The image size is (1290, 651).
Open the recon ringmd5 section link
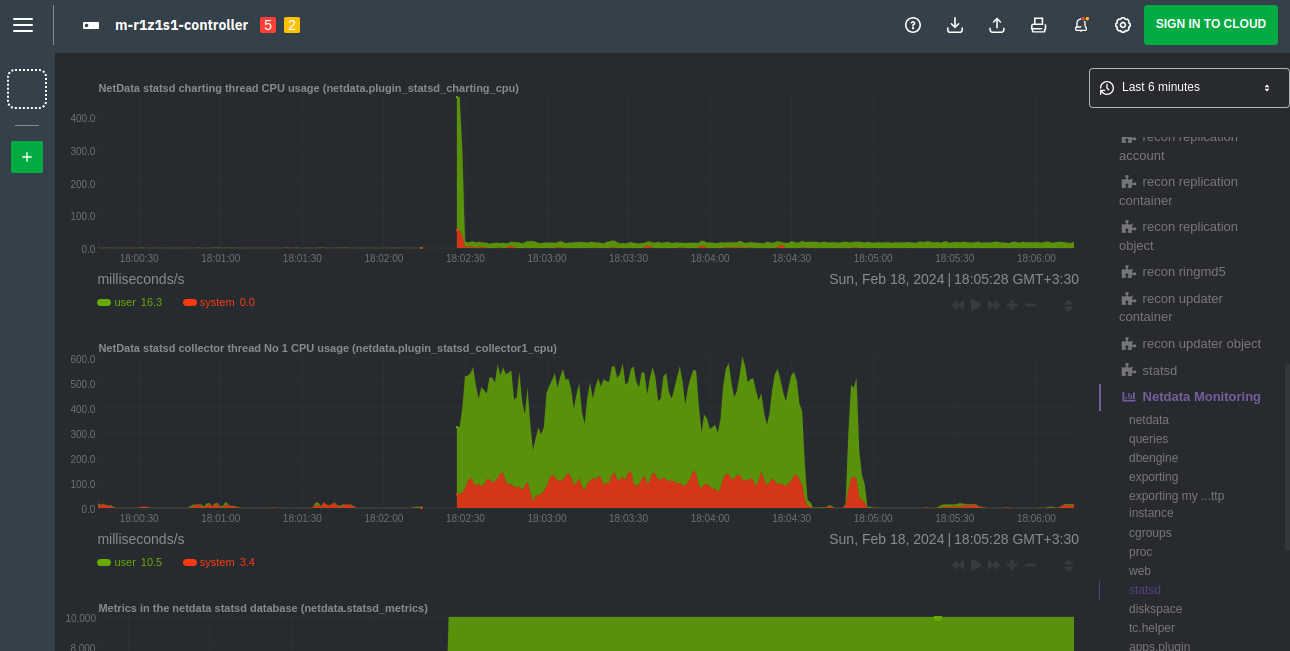[x=1183, y=272]
